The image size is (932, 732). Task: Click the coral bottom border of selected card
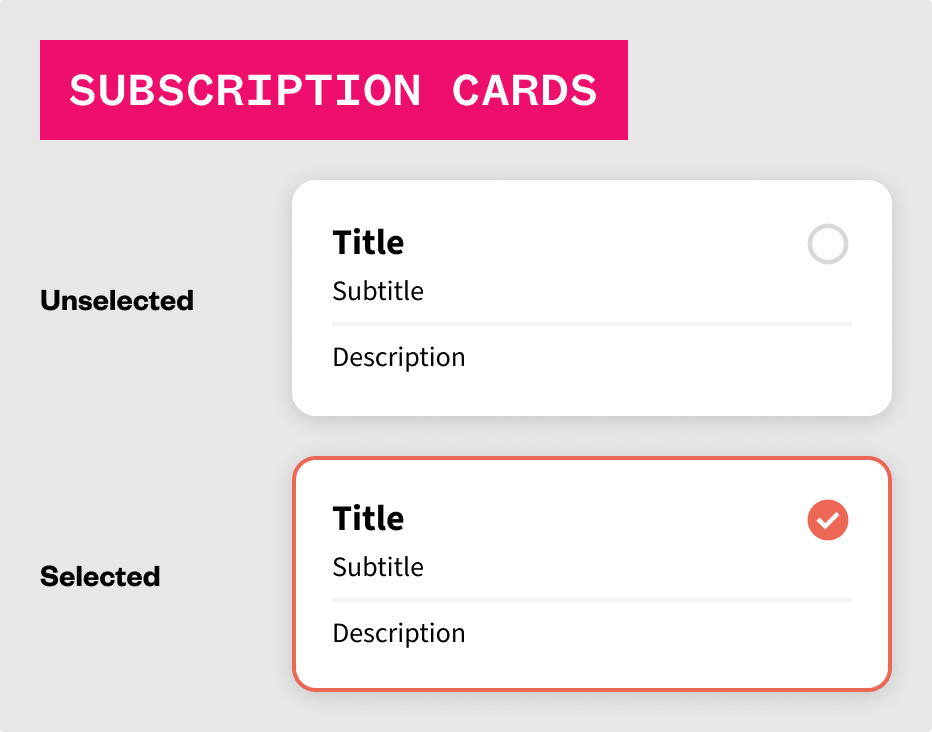[592, 688]
